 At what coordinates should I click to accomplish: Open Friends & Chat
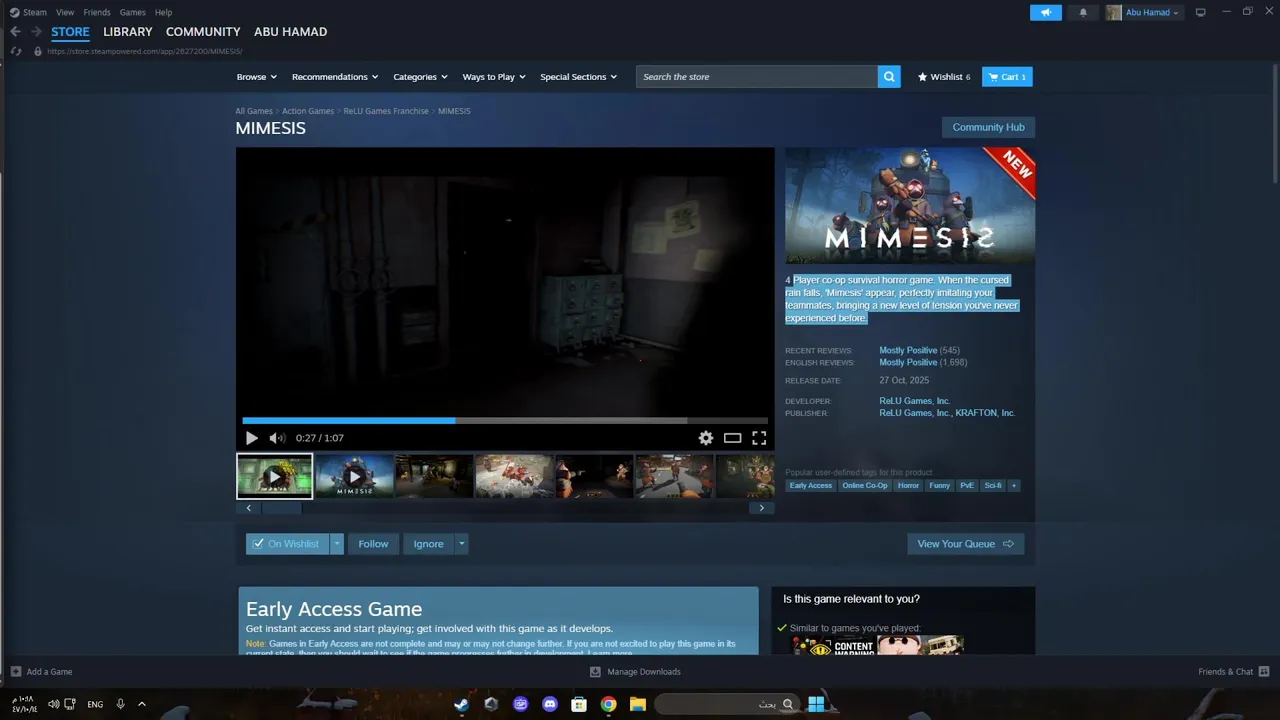point(1233,672)
